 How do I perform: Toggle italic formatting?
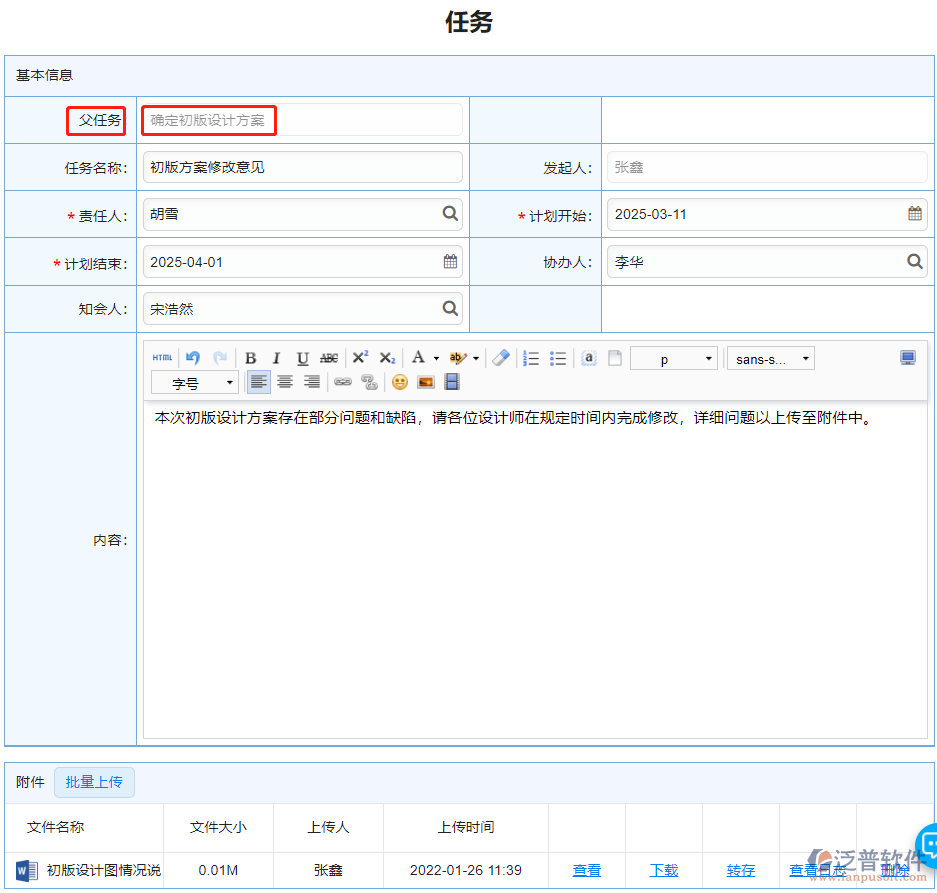(x=276, y=357)
